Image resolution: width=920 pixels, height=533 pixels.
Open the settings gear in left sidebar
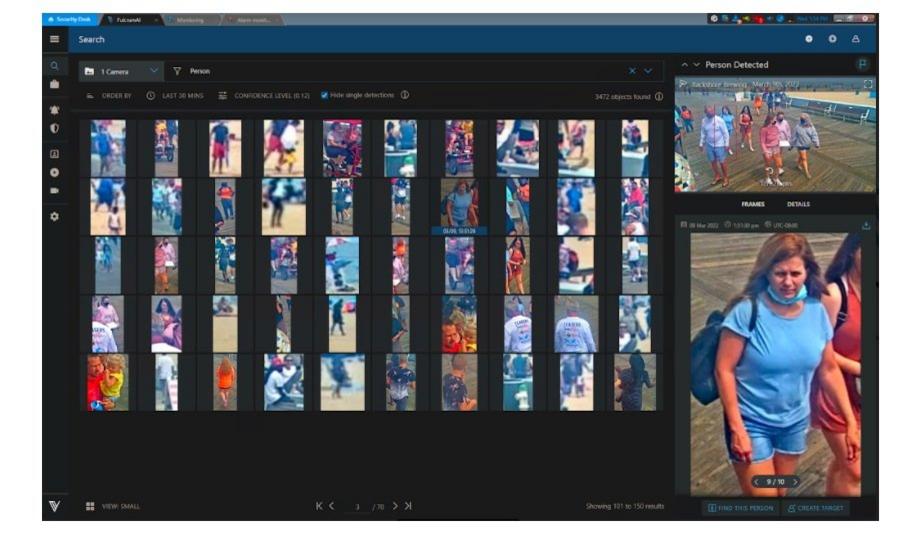[x=55, y=217]
